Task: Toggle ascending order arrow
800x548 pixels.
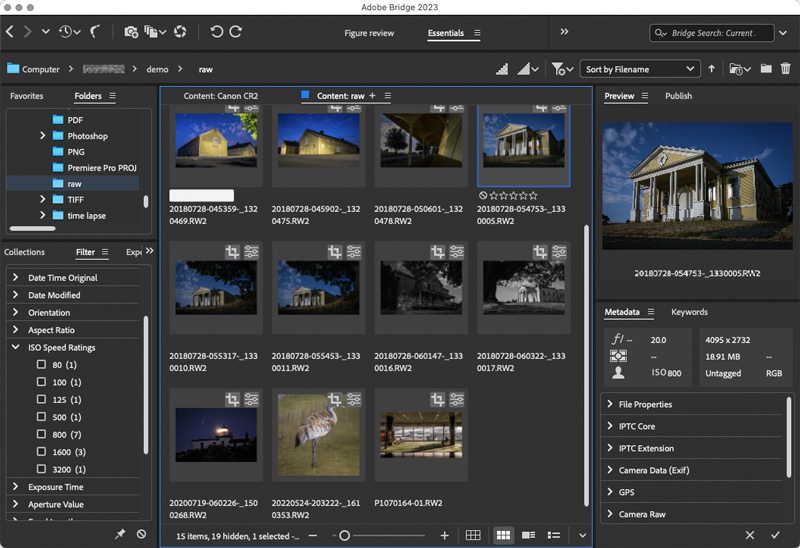Action: coord(712,69)
